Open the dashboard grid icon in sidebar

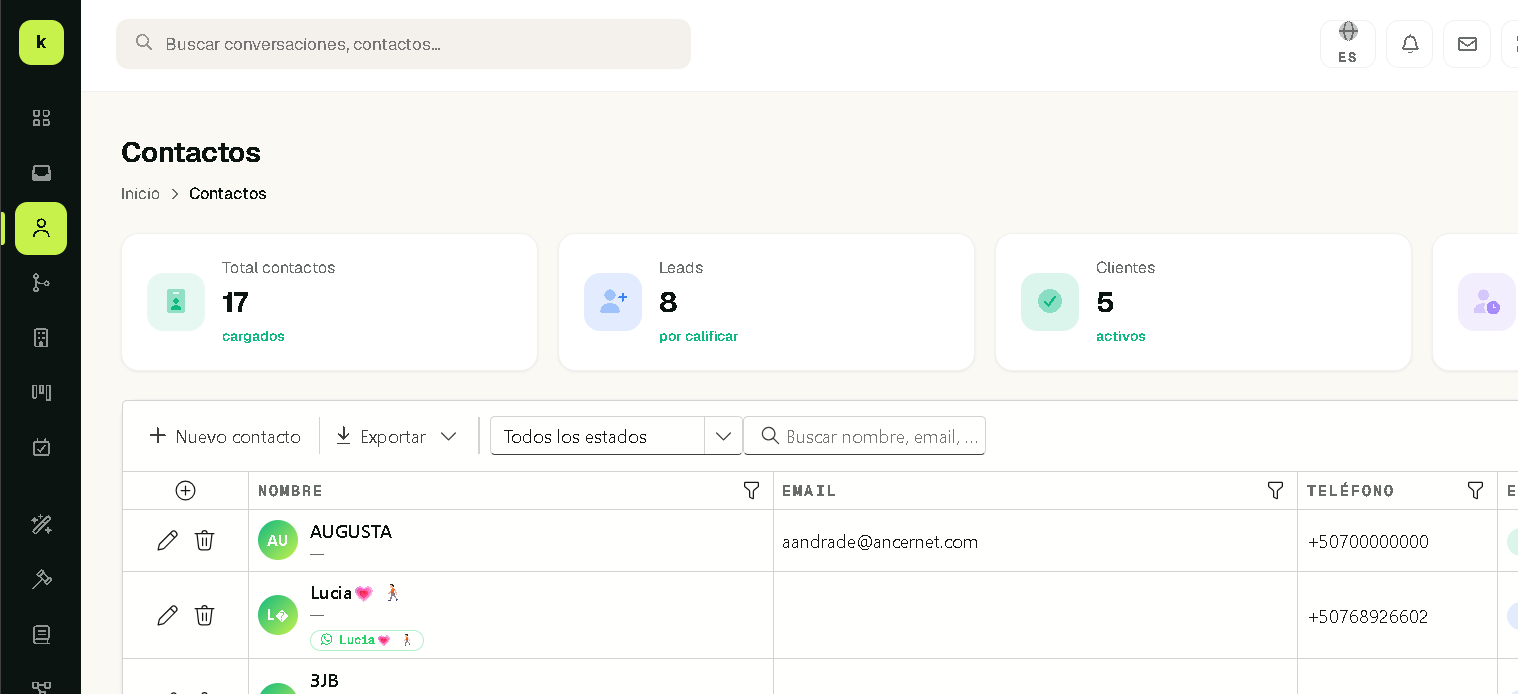pos(41,118)
